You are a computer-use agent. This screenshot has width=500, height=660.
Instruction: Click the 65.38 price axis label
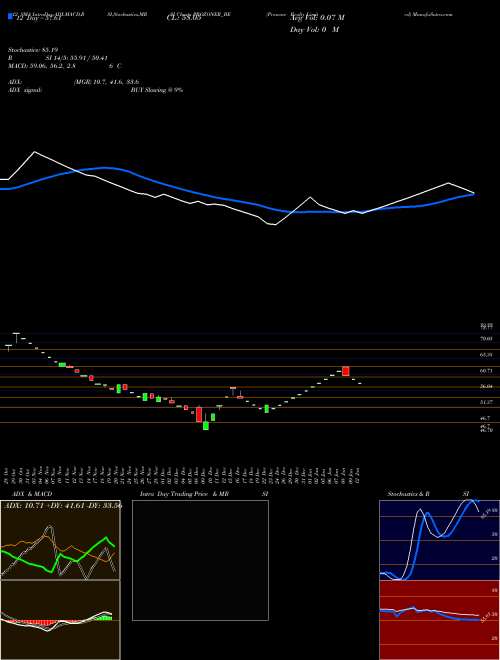click(486, 354)
